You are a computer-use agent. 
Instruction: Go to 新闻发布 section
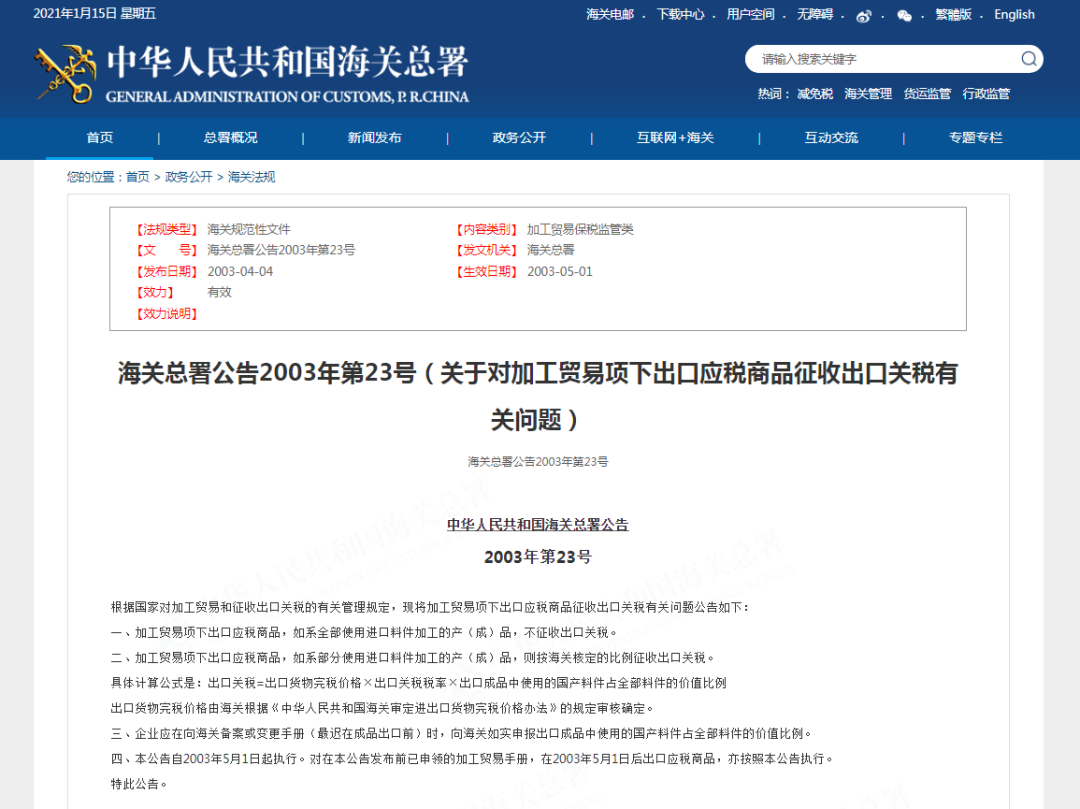click(374, 138)
